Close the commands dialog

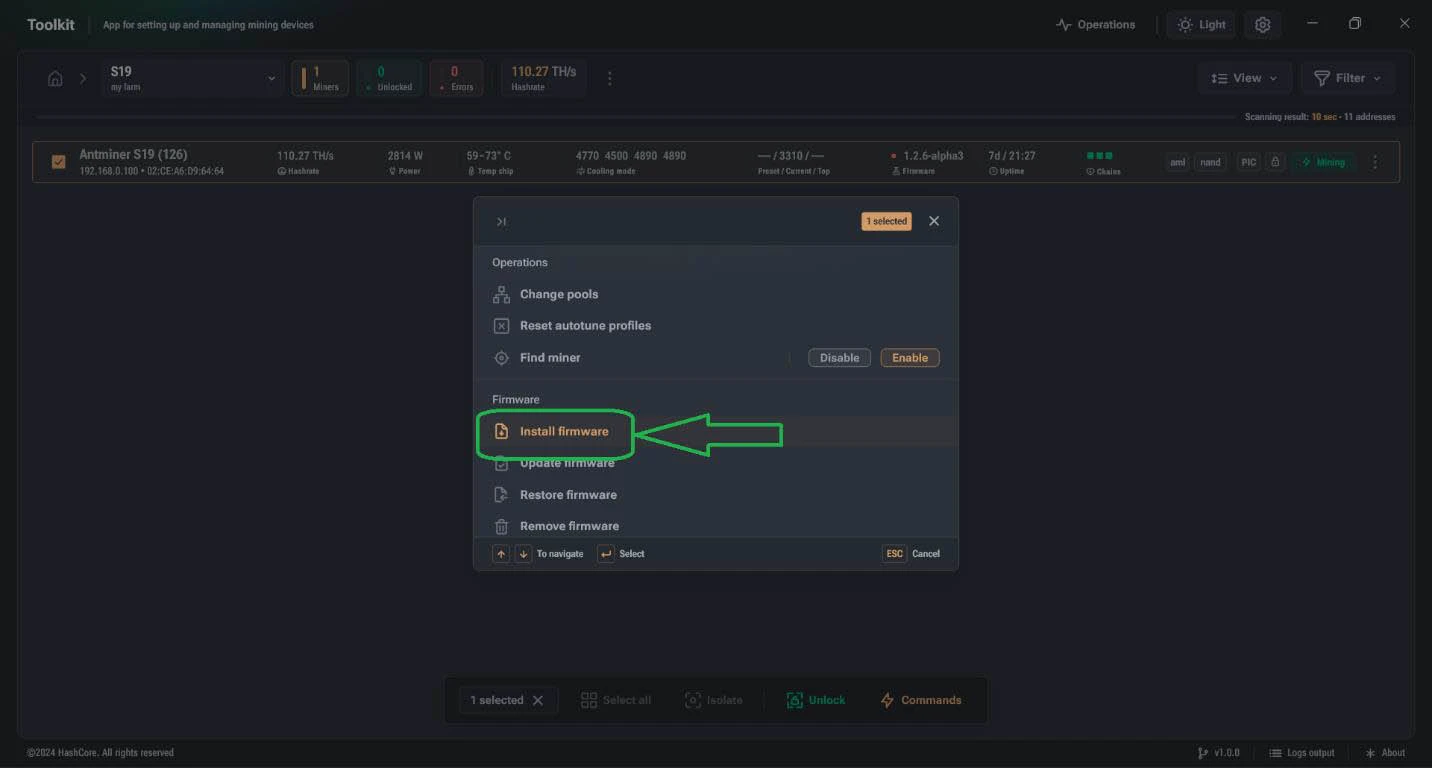point(934,221)
